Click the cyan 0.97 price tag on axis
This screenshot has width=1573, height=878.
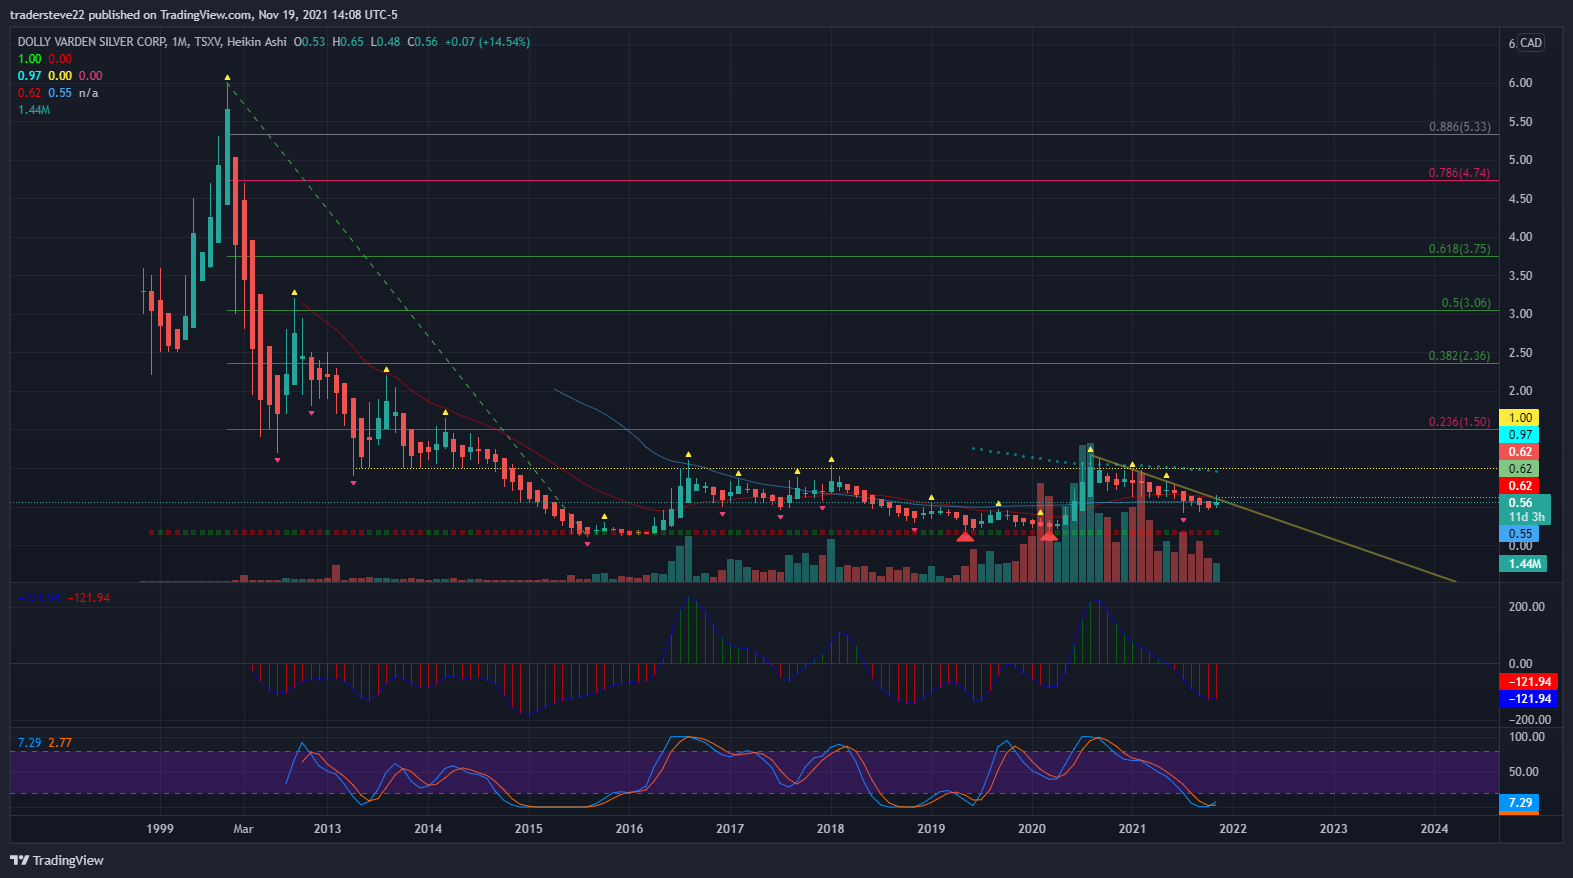coord(1520,435)
